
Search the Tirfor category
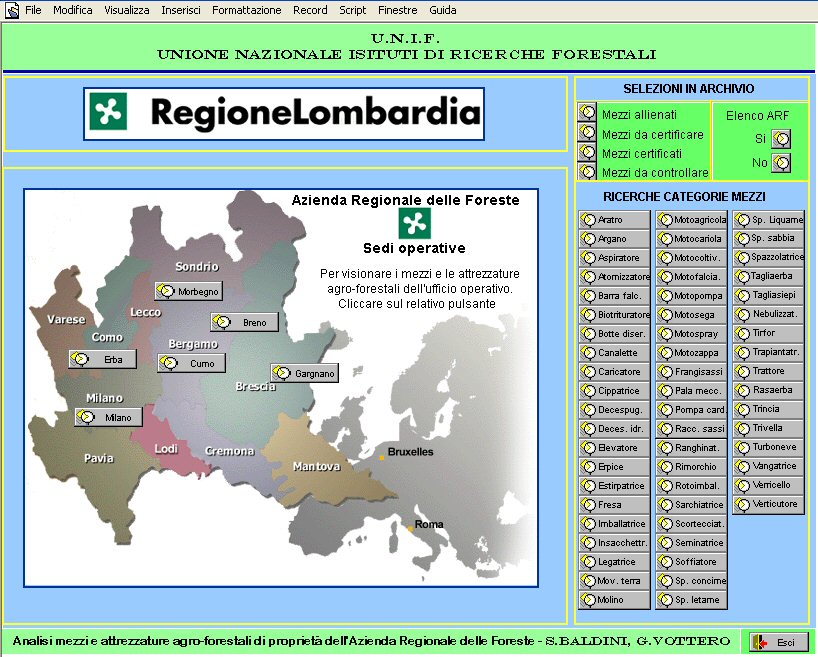(769, 333)
